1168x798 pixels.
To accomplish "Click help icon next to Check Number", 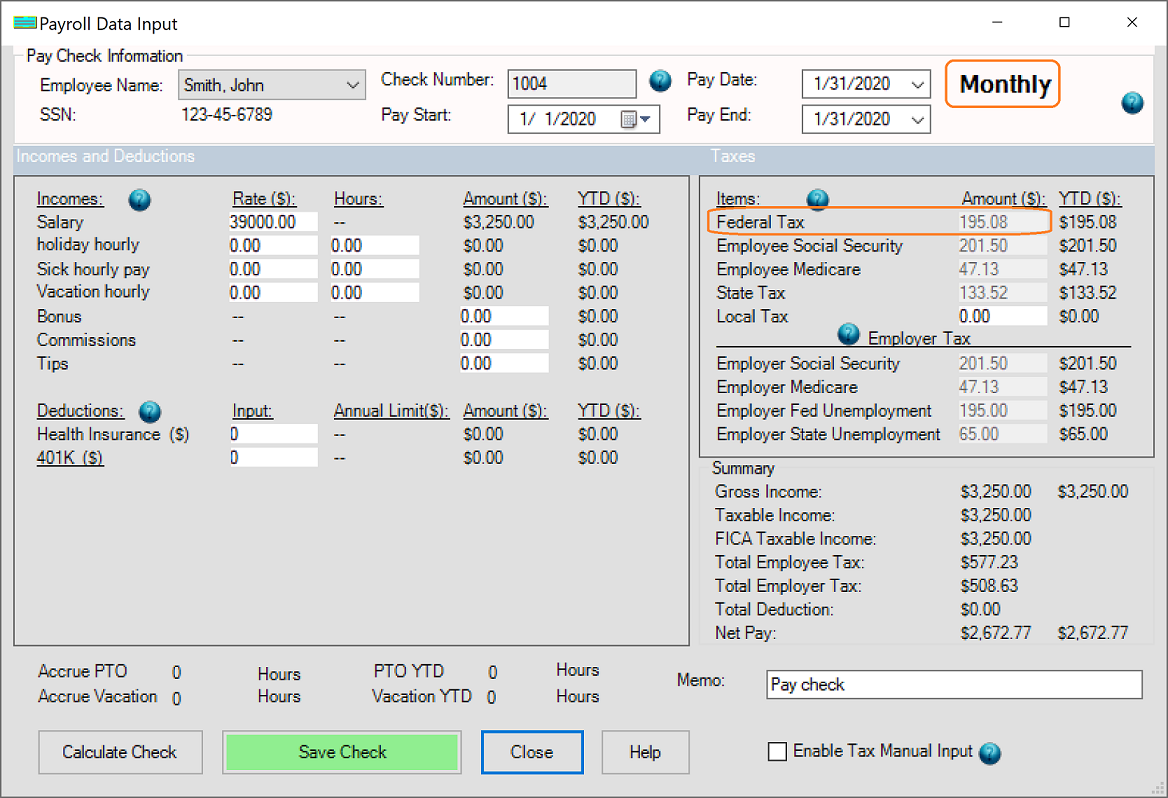I will (660, 81).
